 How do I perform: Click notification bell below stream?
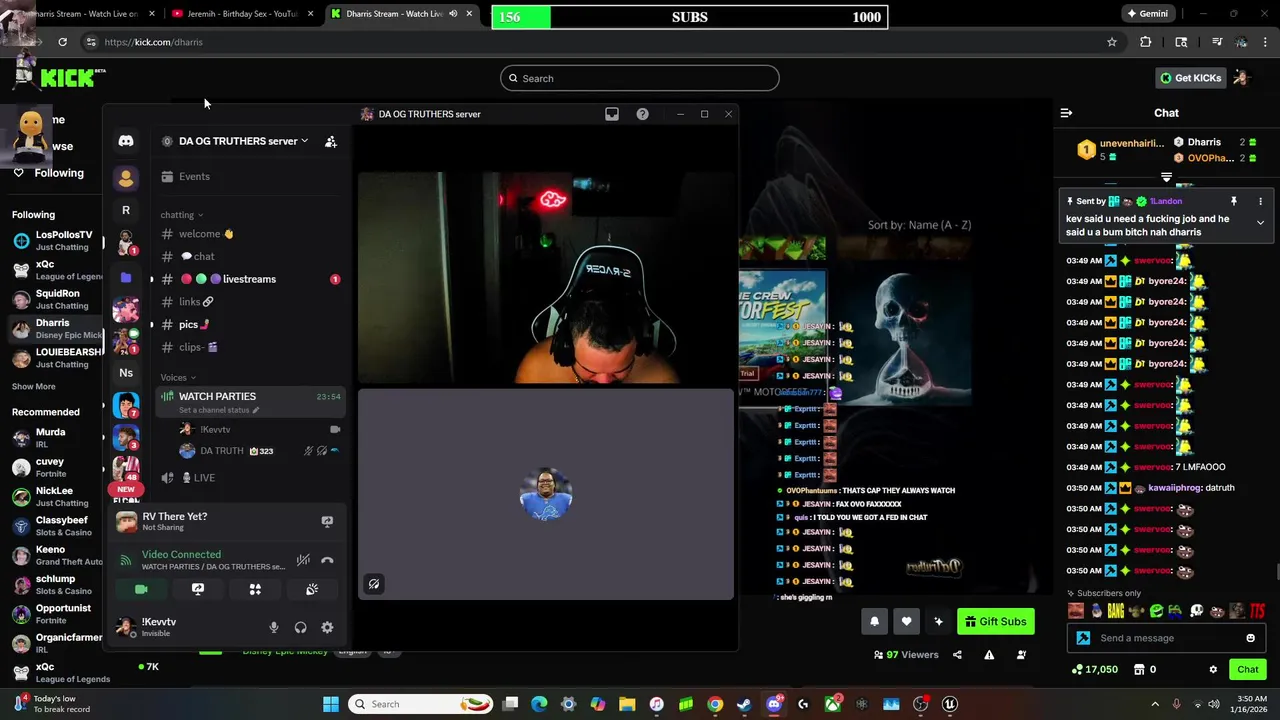(874, 621)
